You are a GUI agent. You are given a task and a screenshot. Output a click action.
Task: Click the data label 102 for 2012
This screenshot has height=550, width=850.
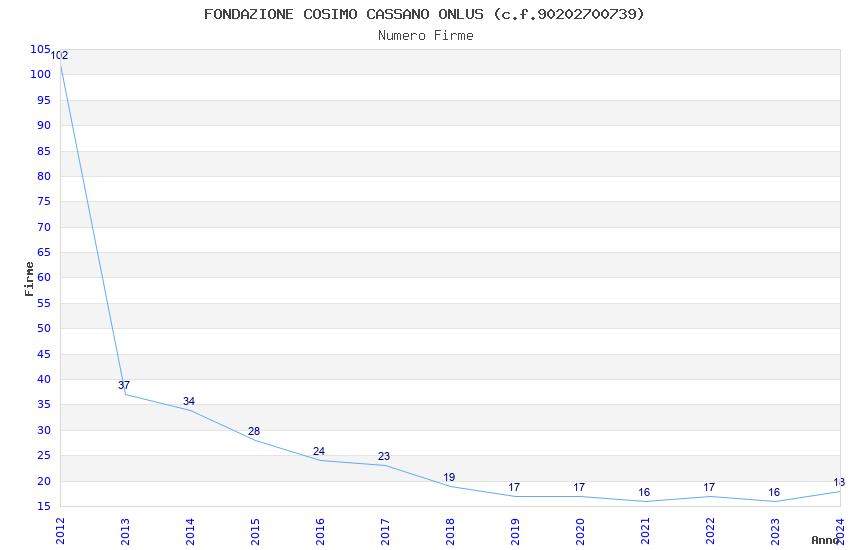59,55
